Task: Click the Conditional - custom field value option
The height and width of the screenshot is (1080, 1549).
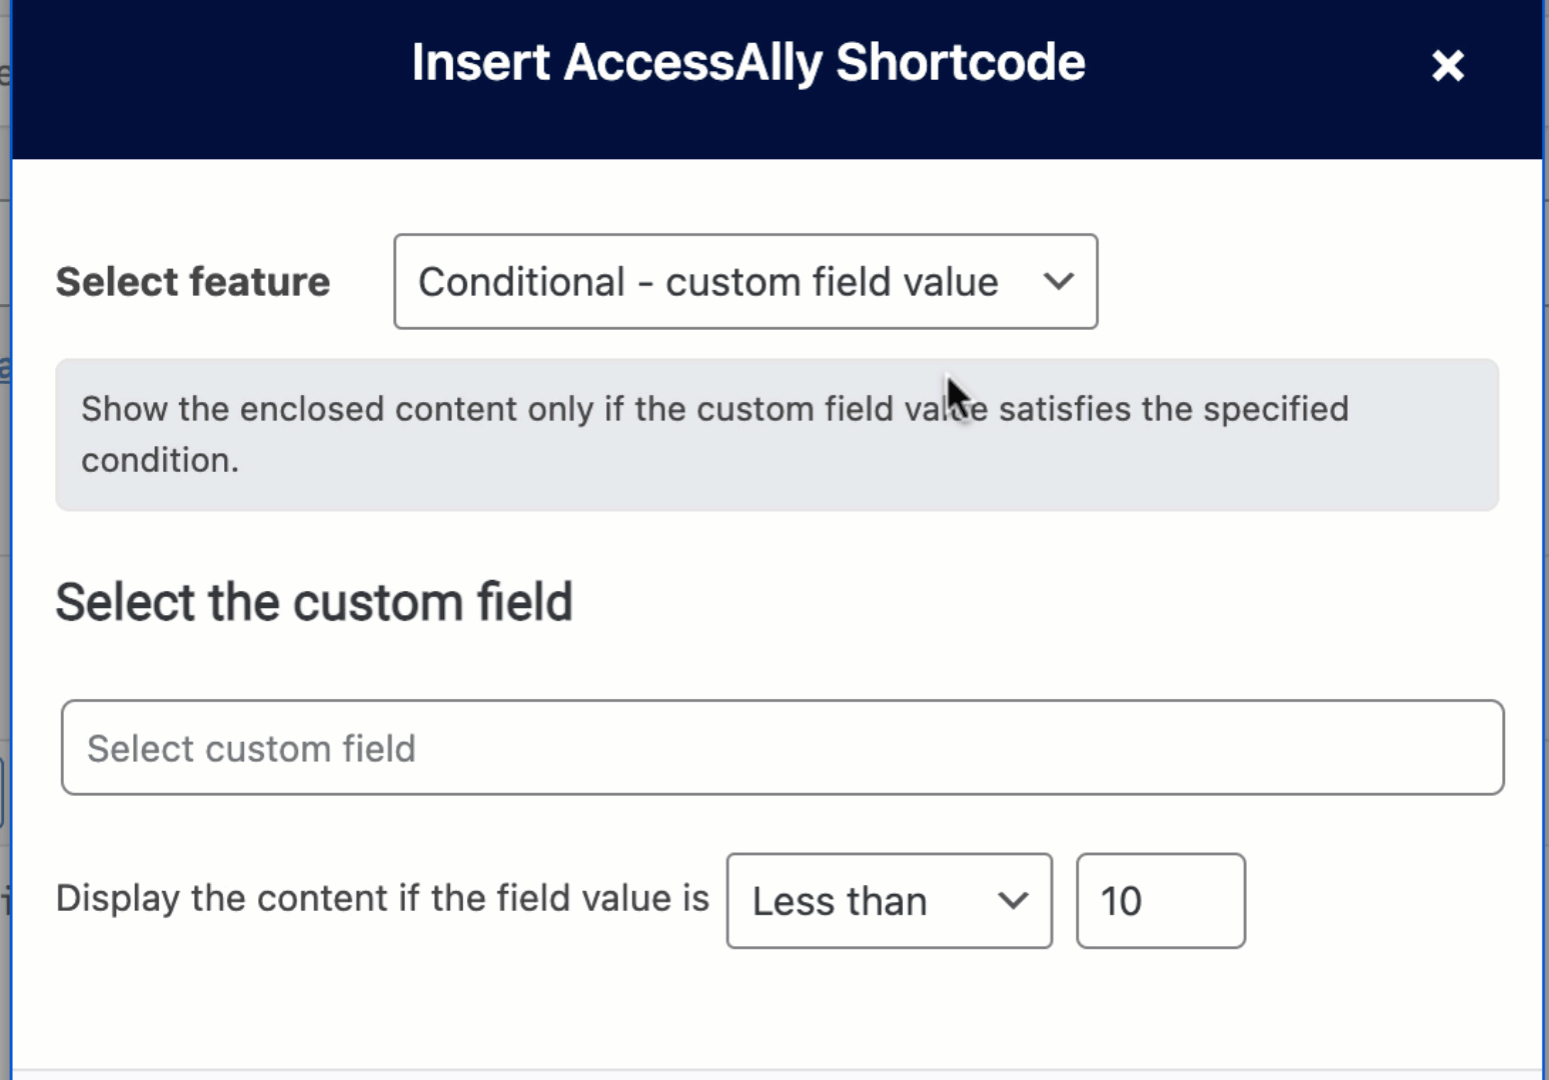Action: pos(707,281)
